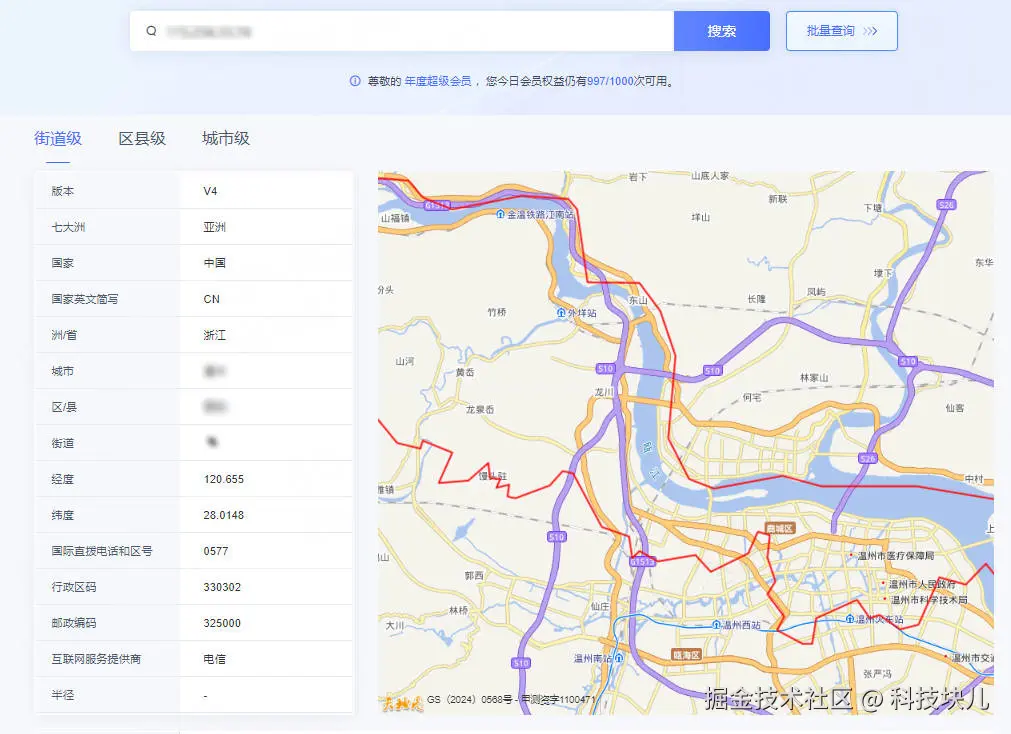
Task: Click the G1513 expressway shield label
Action: point(643,561)
